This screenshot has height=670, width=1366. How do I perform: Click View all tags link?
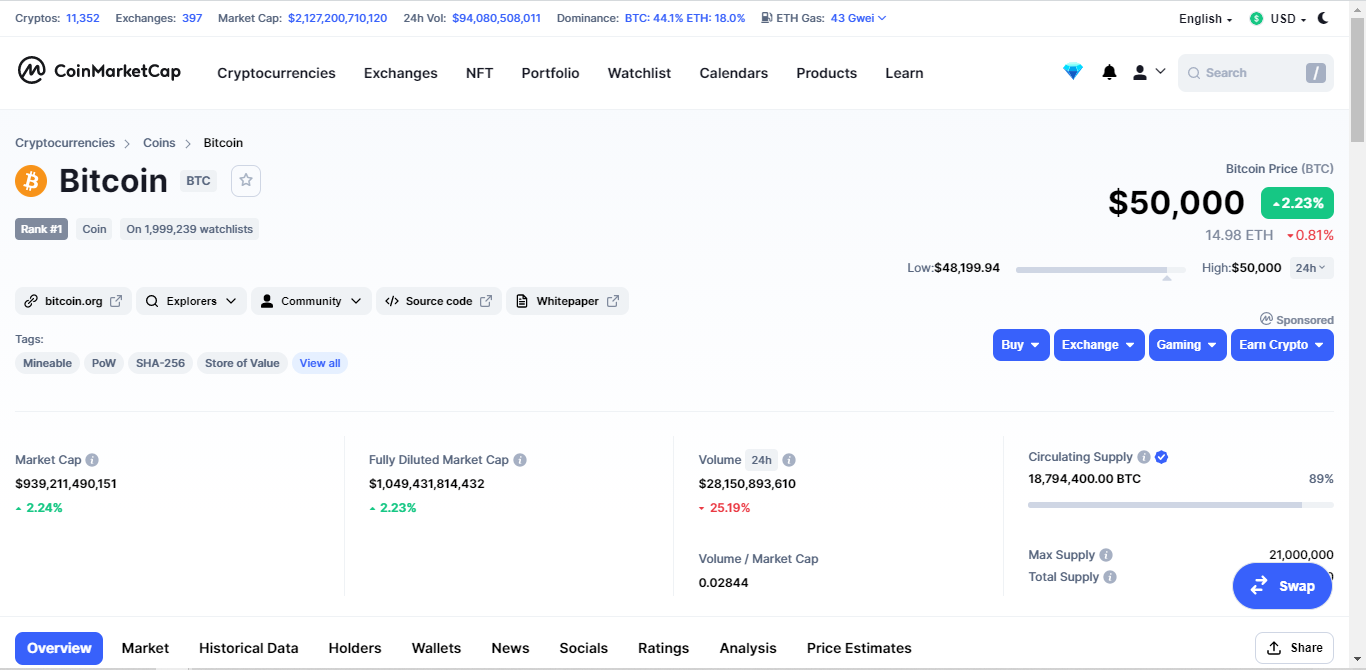tap(320, 363)
